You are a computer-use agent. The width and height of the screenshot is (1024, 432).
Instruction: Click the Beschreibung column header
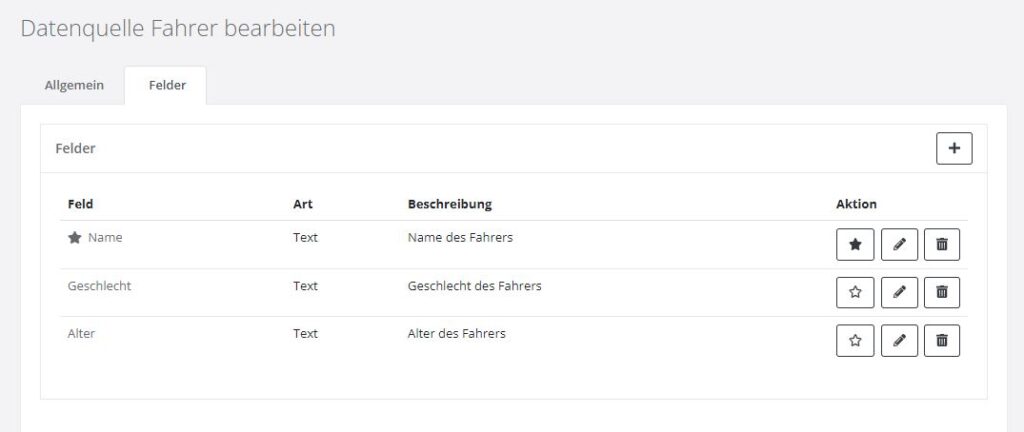[449, 204]
